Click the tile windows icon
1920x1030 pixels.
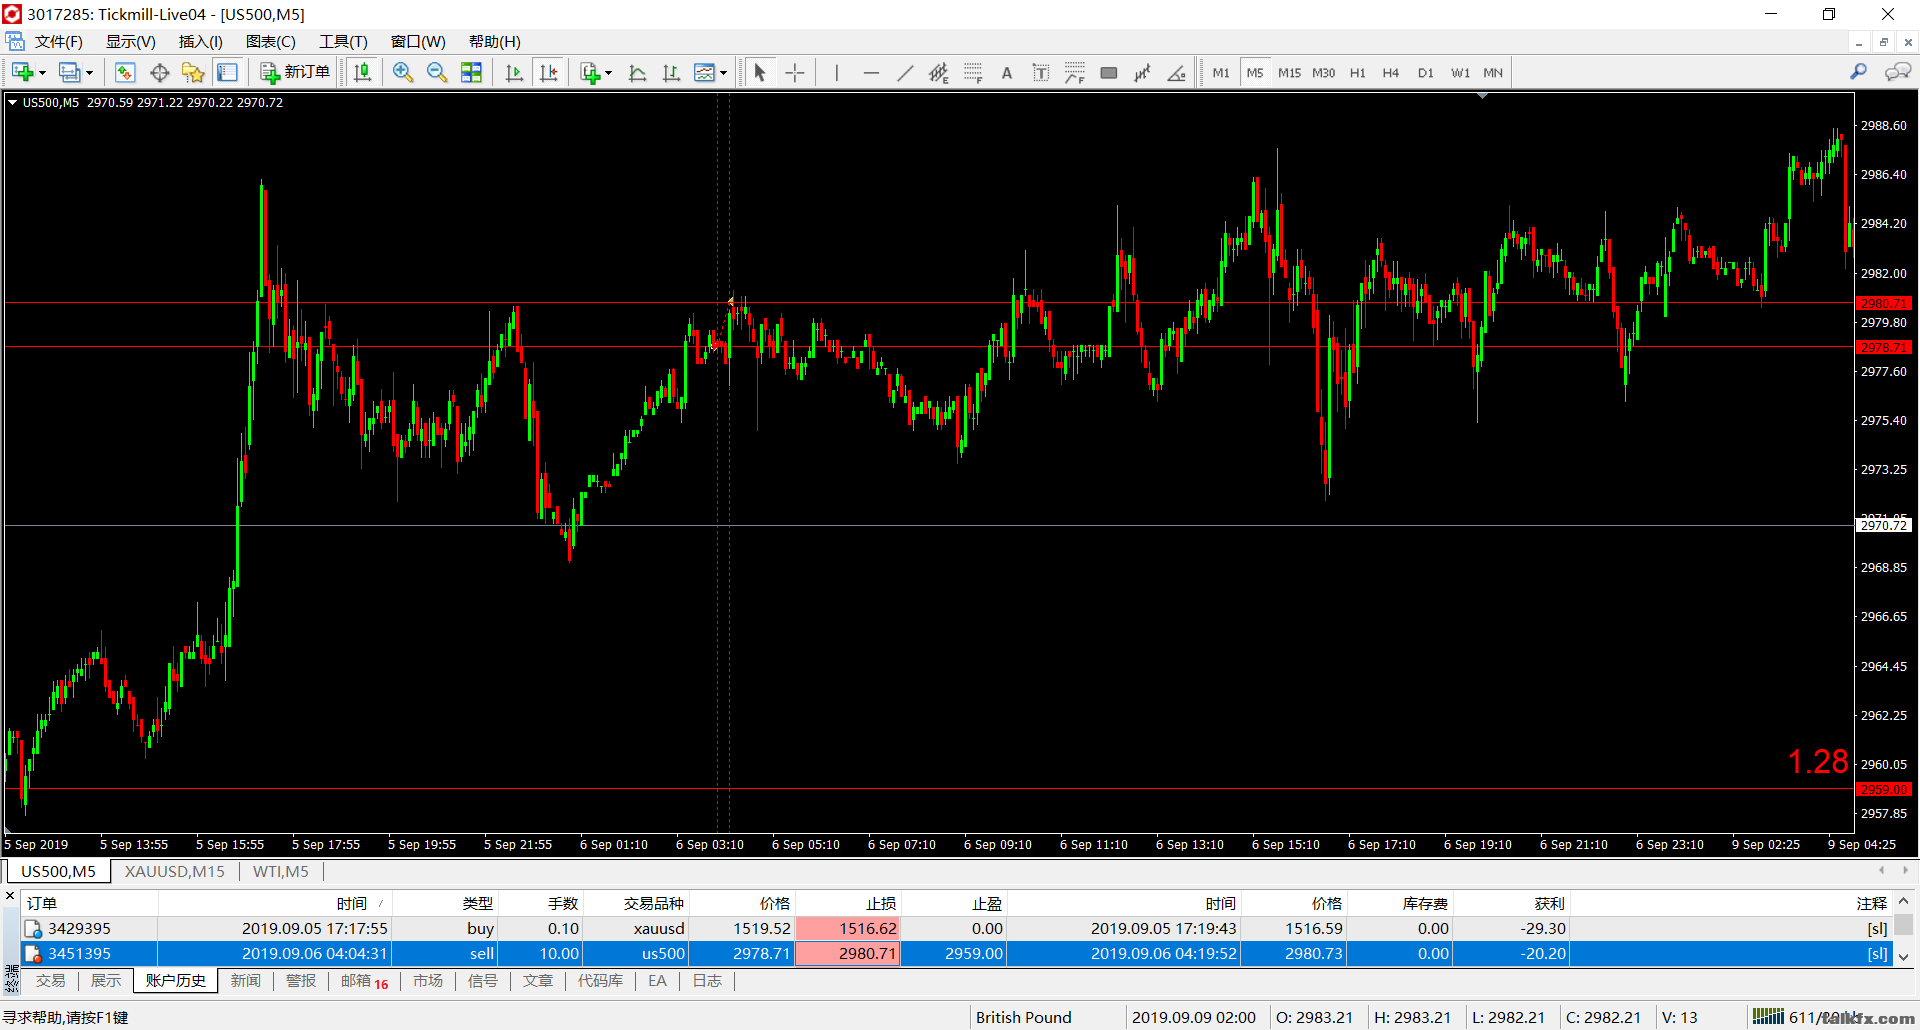[471, 72]
